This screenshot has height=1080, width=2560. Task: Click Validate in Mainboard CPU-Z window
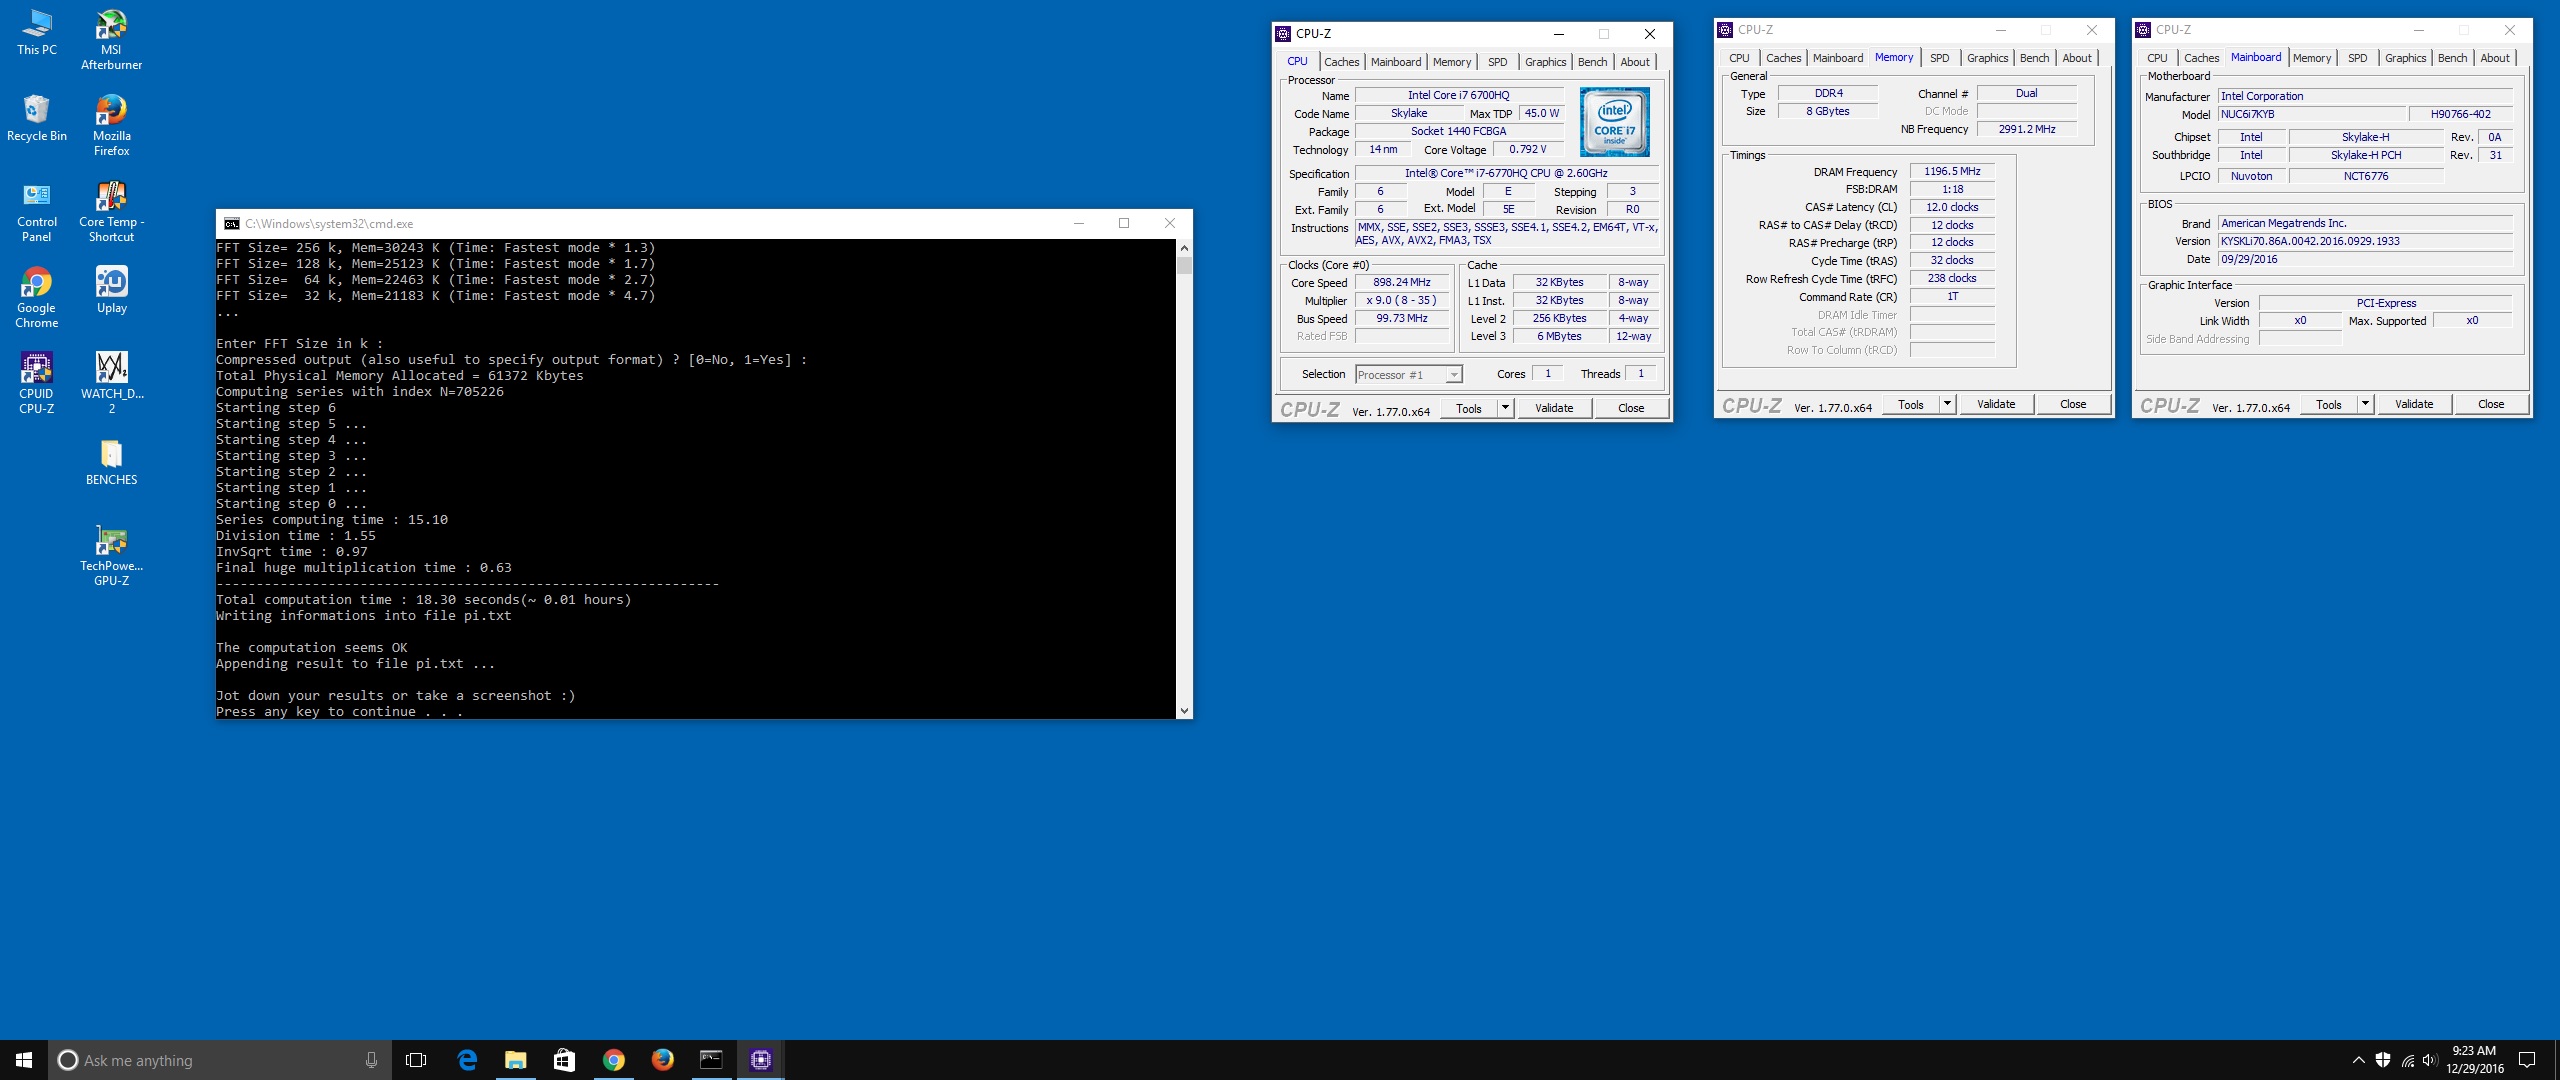[x=2414, y=404]
